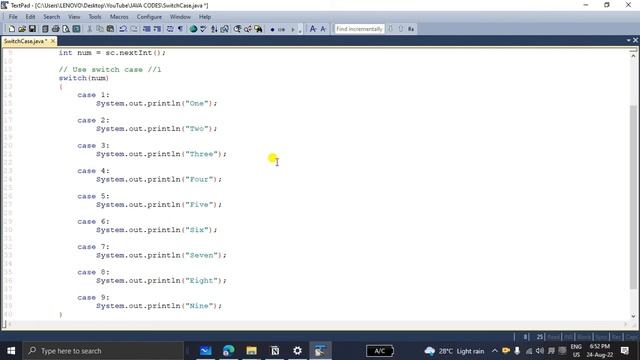Screen dimensions: 640x360
Task: Create a new document from the toolbar
Action: pyautogui.click(x=12, y=29)
